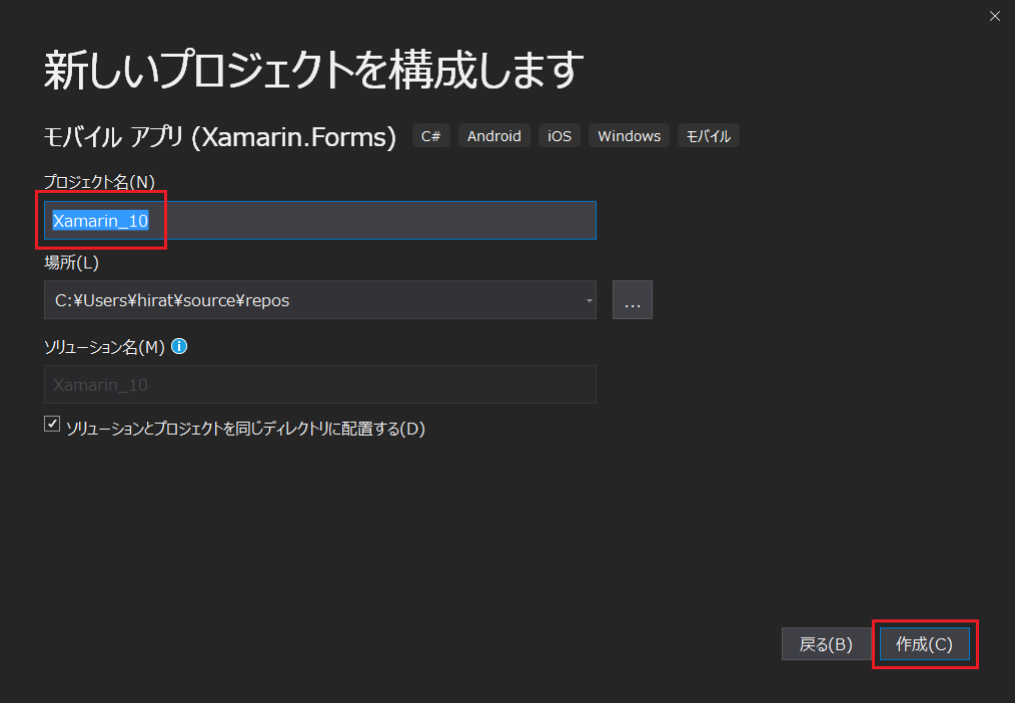Viewport: 1015px width, 703px height.
Task: Select the Windows platform tag
Action: click(x=628, y=135)
